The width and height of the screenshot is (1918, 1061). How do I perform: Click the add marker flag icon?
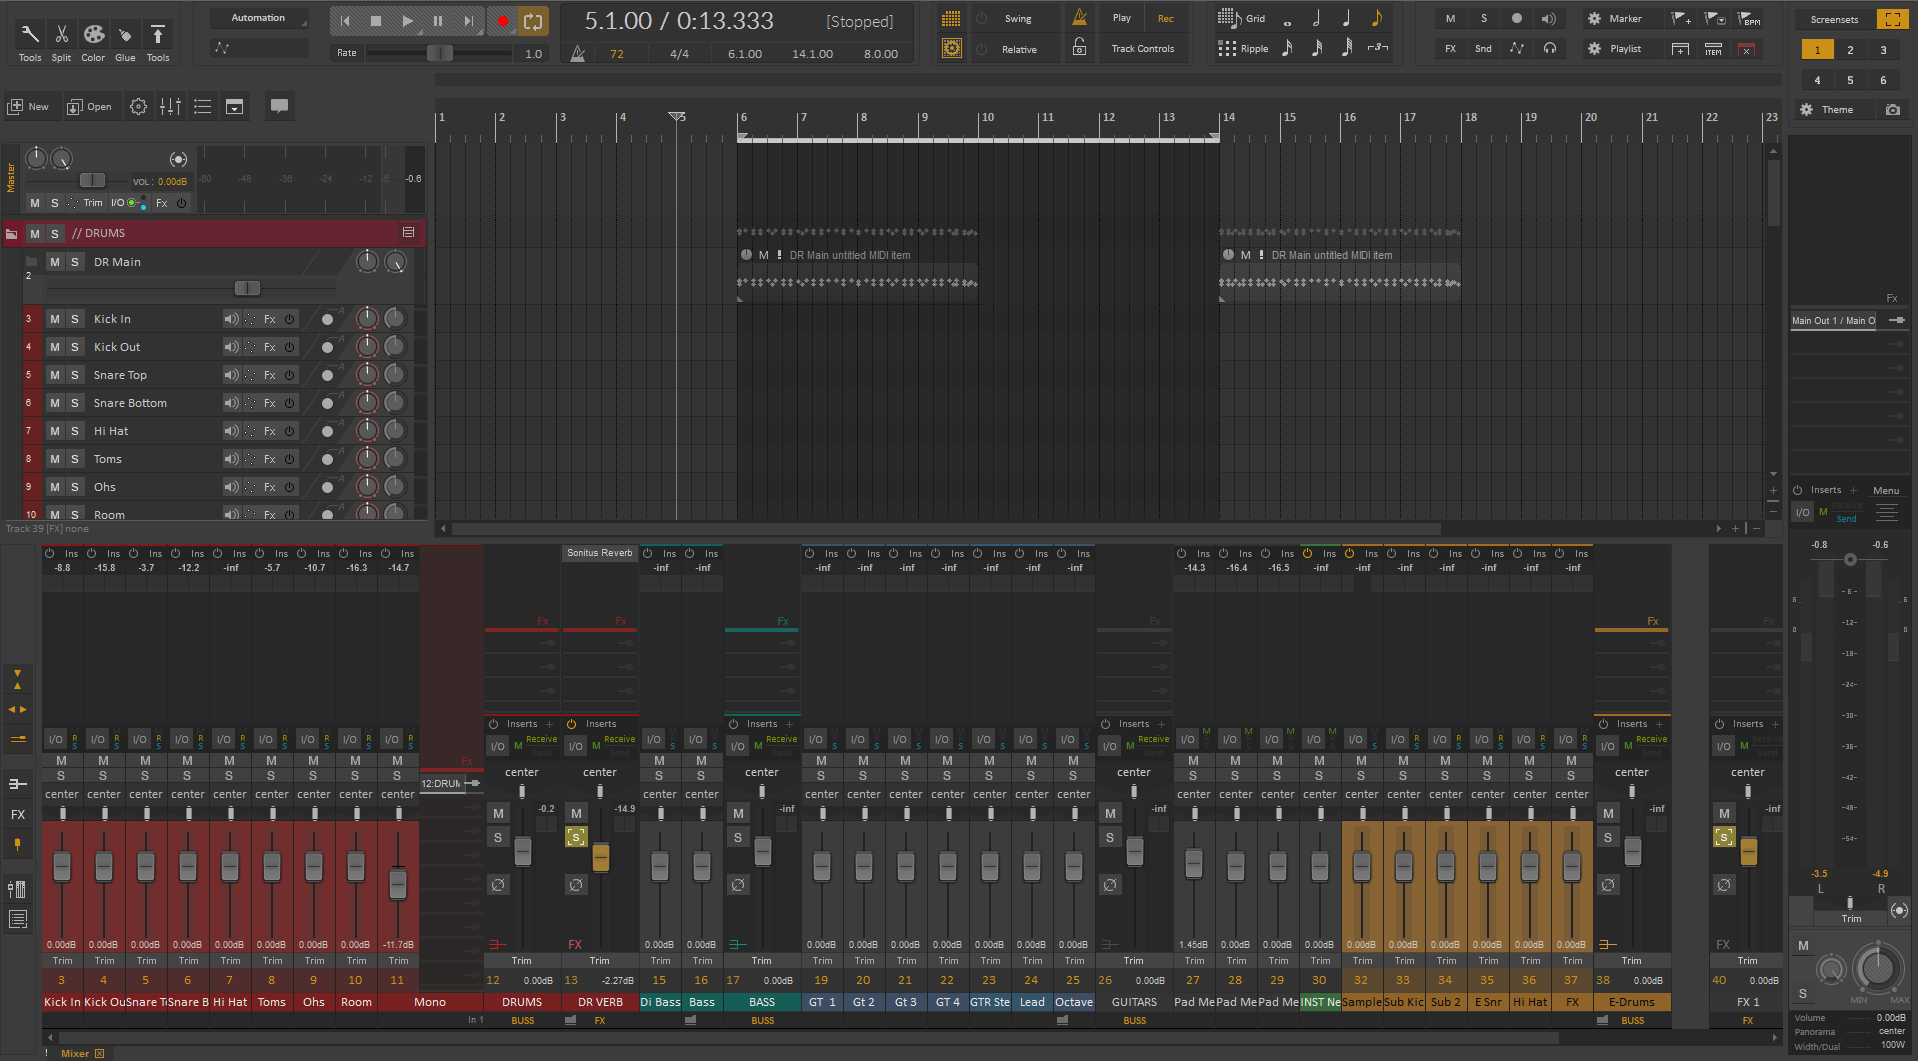(x=1681, y=19)
